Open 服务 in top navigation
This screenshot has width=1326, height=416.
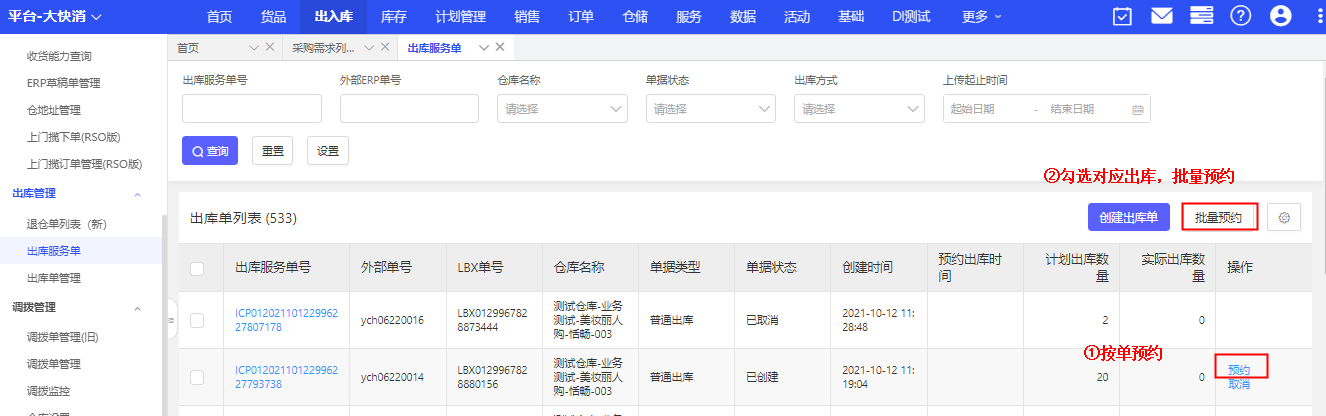pos(689,16)
